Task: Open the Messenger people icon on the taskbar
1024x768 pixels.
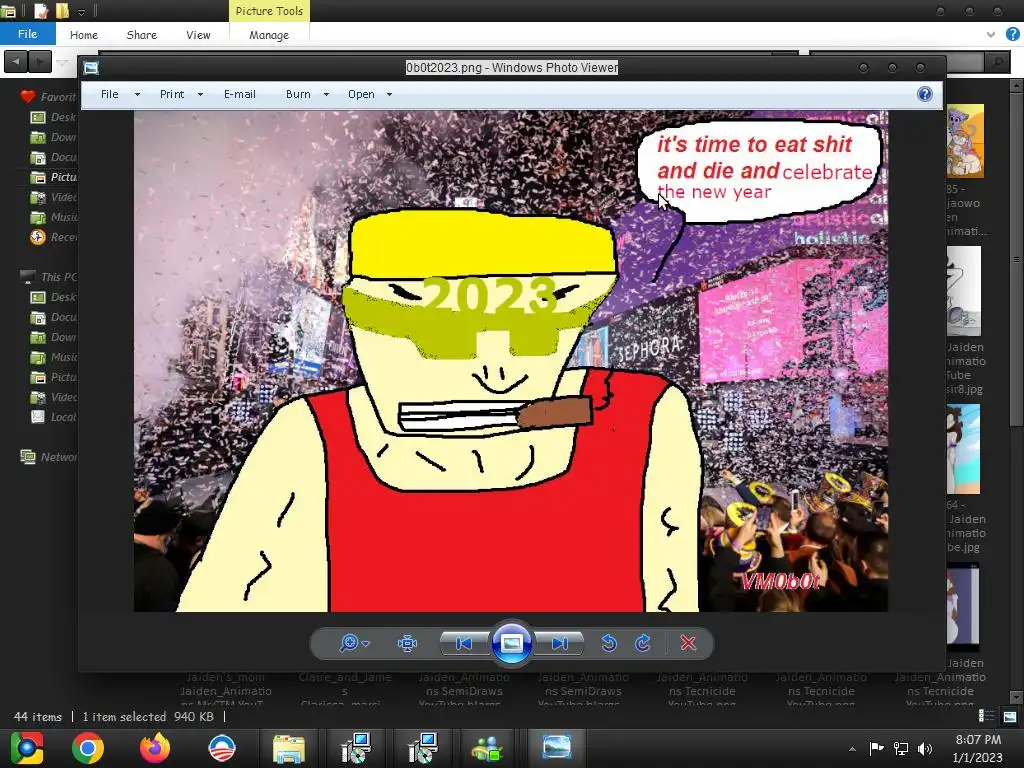Action: [488, 748]
